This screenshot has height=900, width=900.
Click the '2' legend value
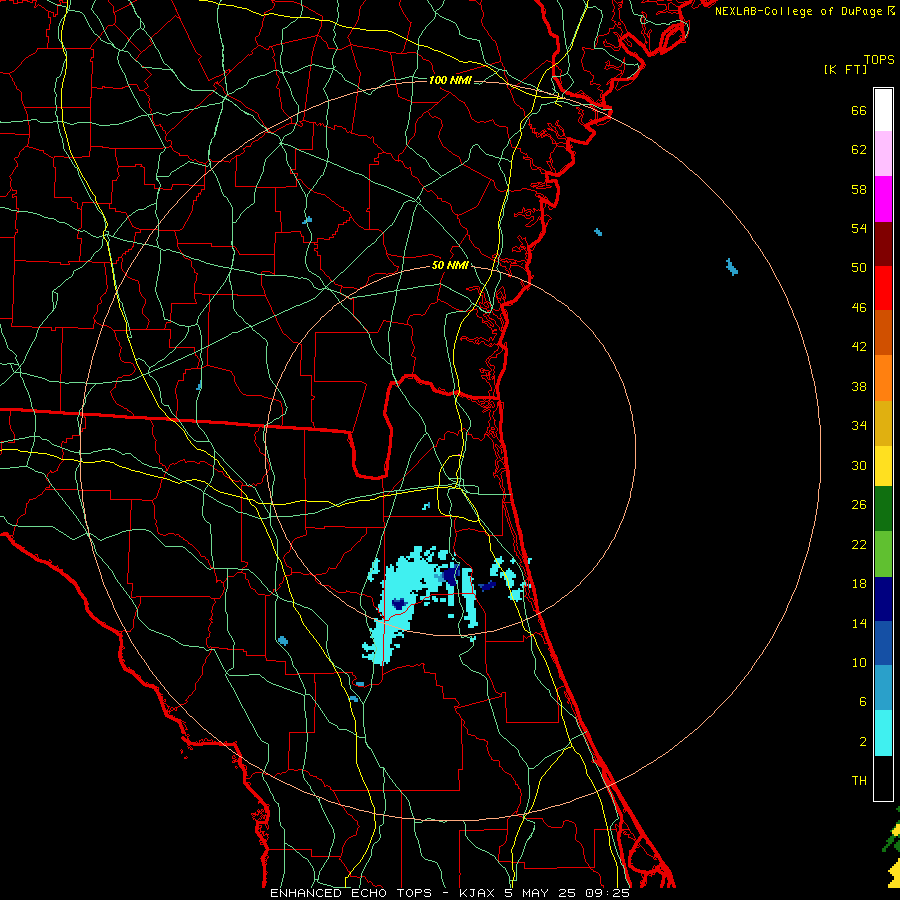tap(863, 741)
